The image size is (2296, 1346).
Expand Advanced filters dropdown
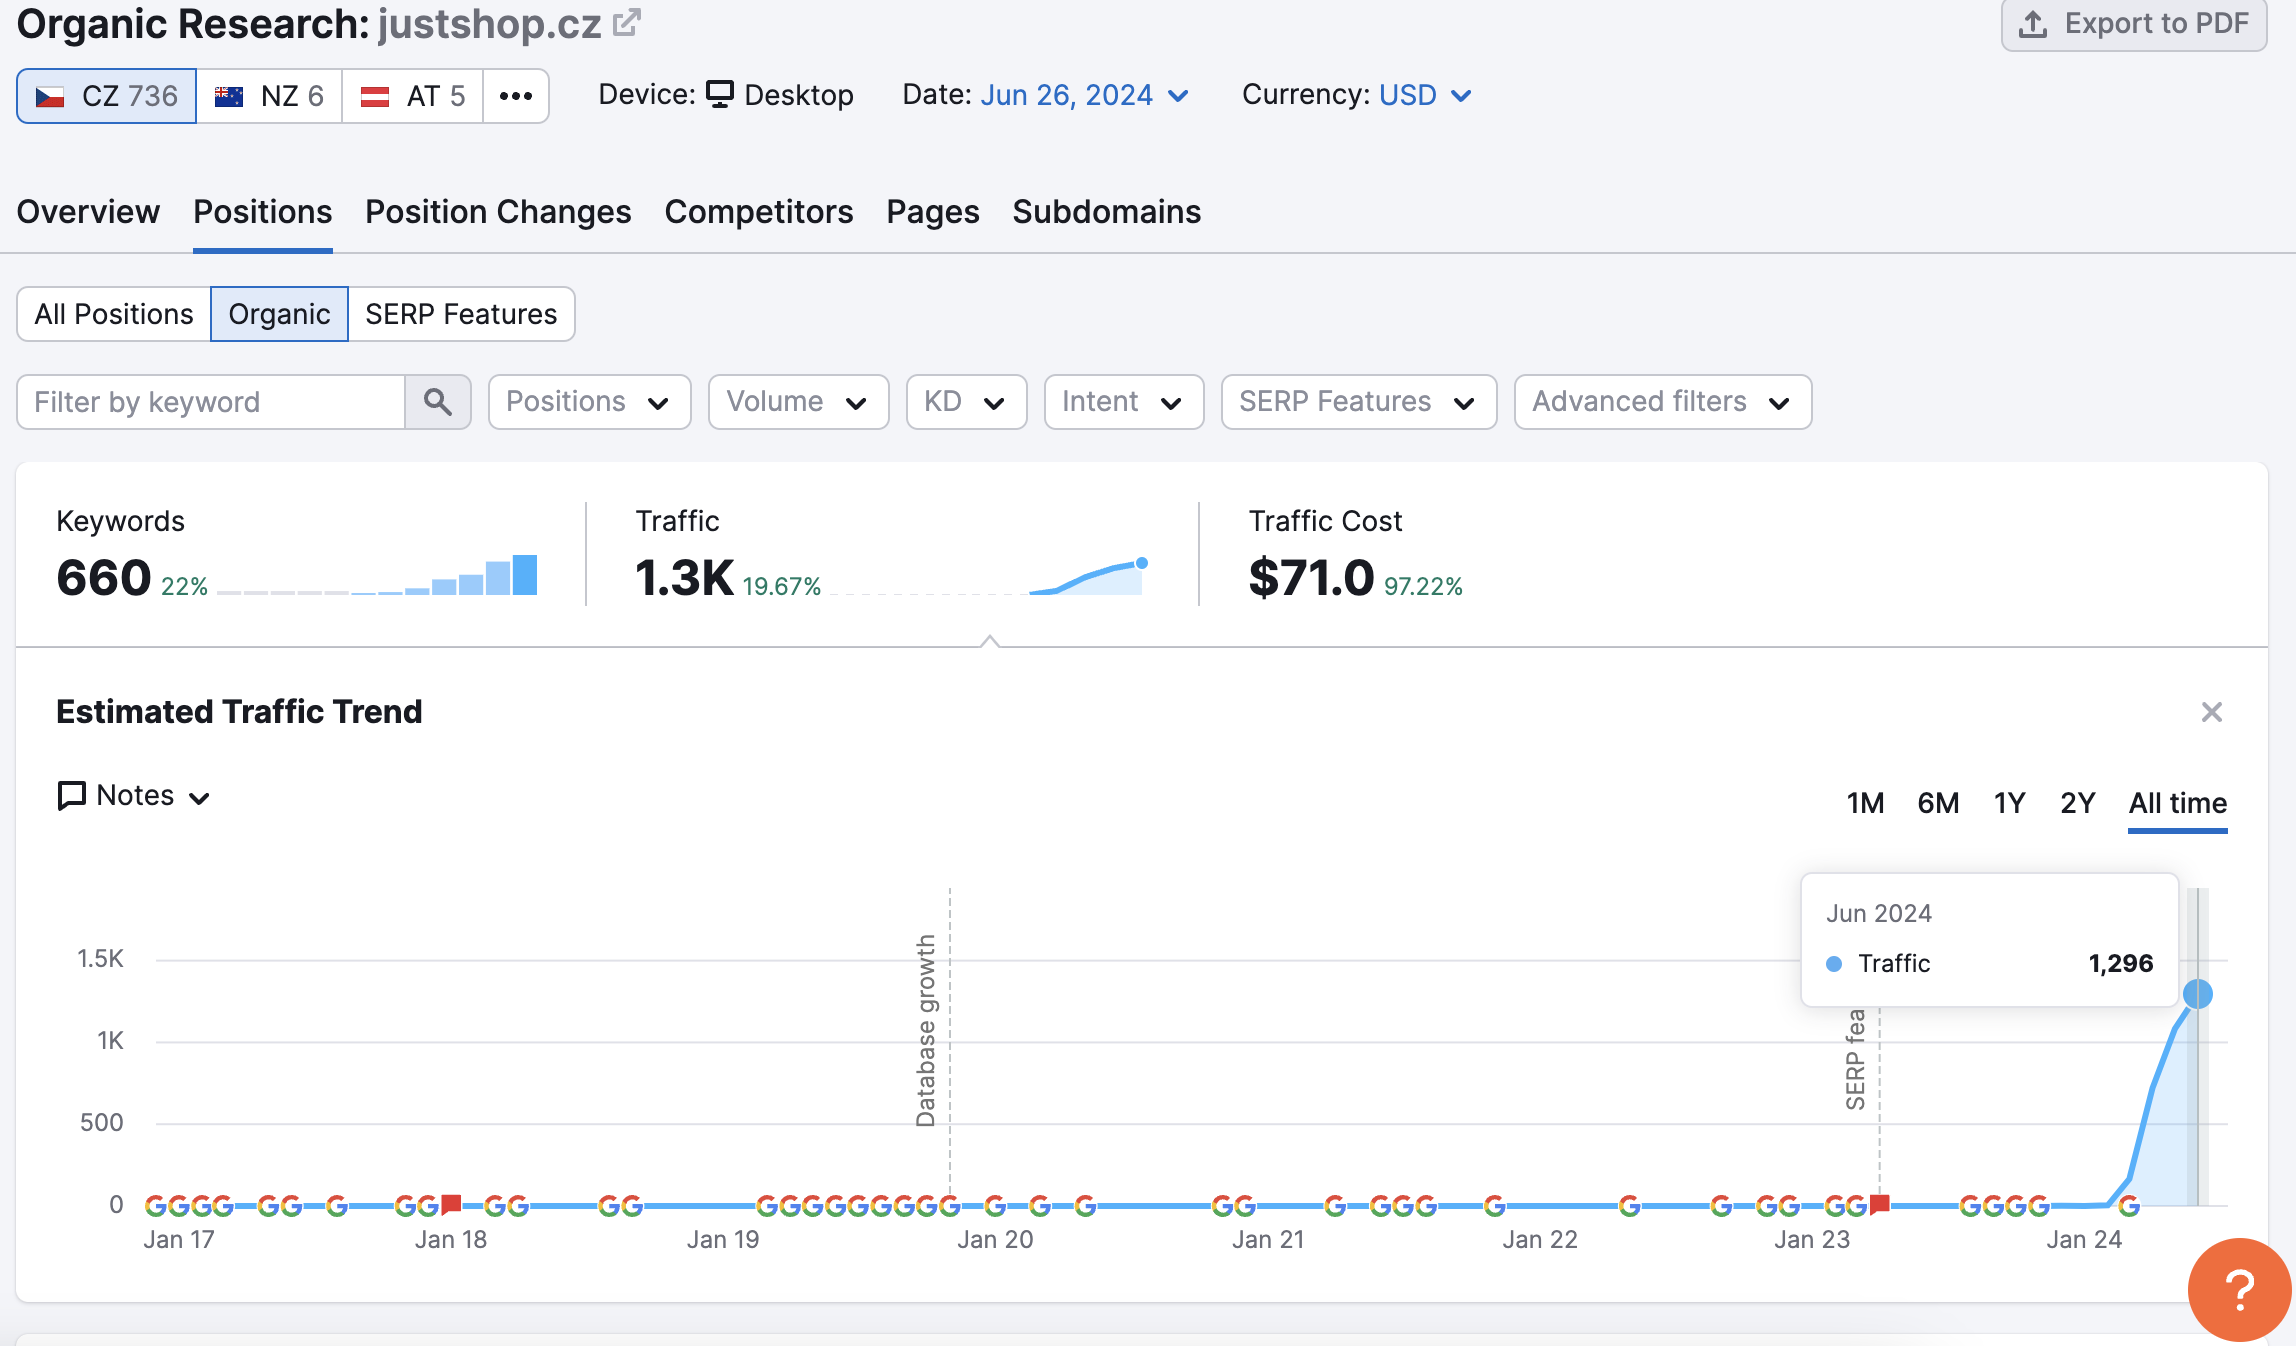coord(1663,402)
